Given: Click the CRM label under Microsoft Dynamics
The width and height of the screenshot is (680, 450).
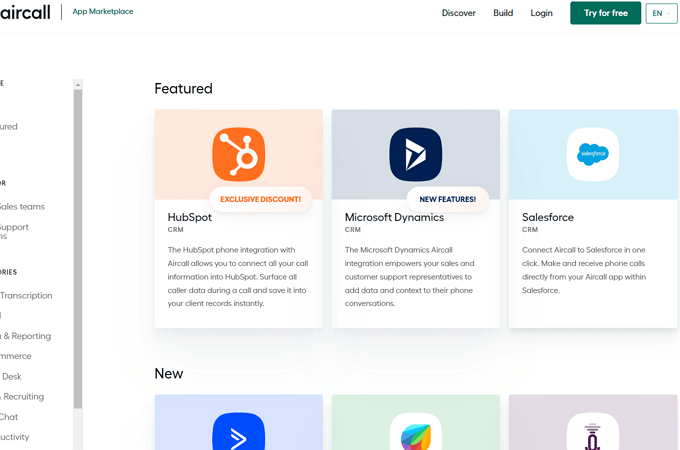Looking at the screenshot, I should pos(353,230).
